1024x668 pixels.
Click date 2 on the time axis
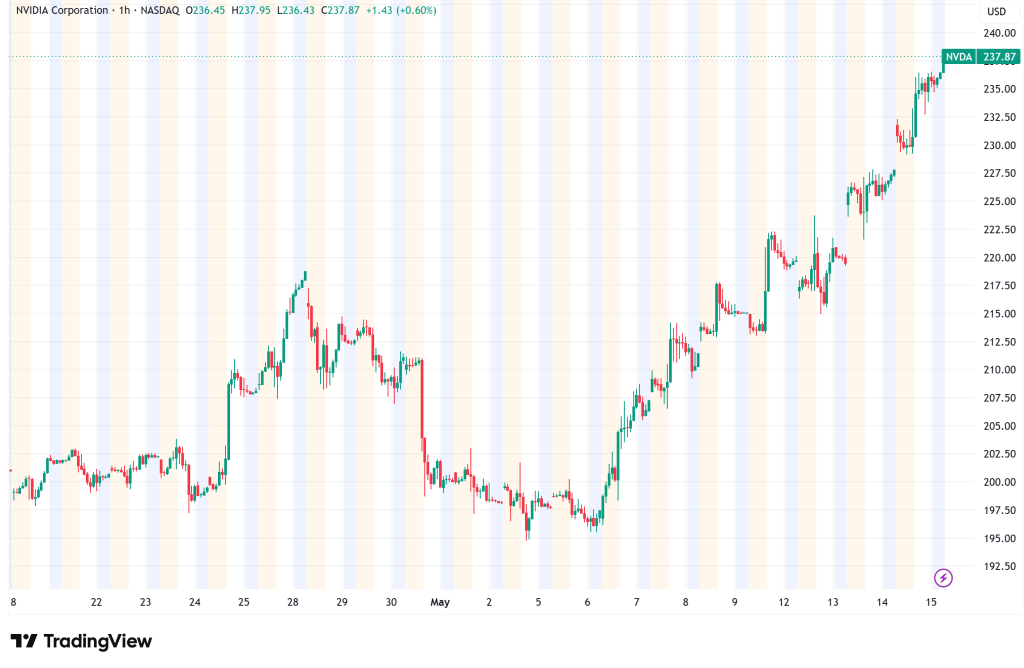tap(489, 603)
